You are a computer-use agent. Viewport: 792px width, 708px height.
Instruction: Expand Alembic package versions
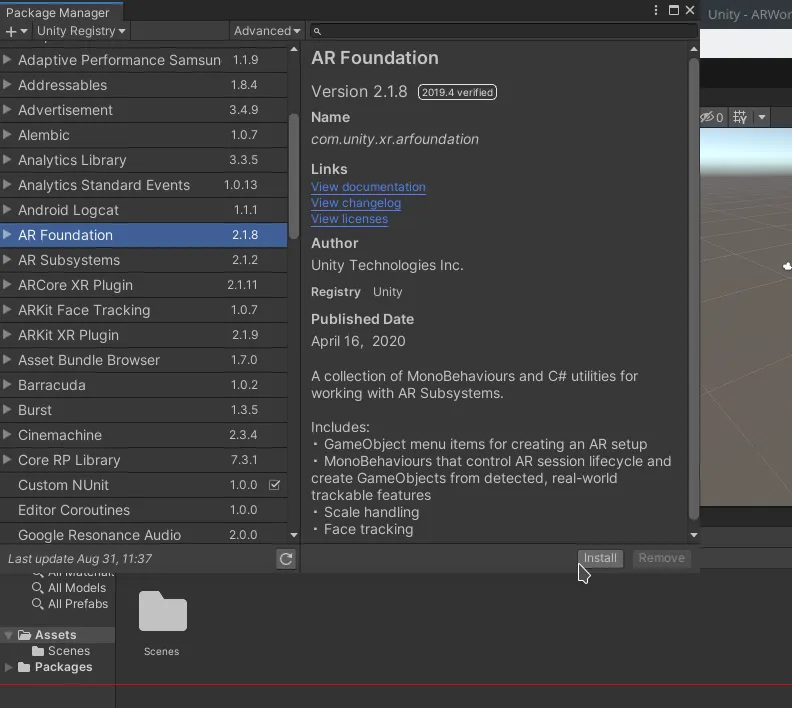tap(7, 134)
